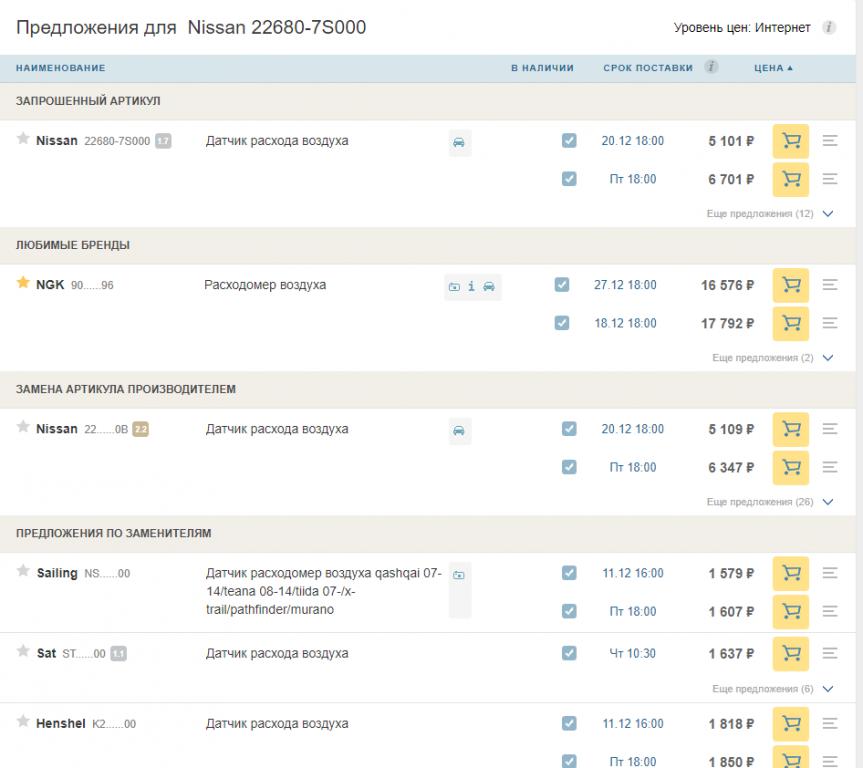863x768 pixels.
Task: Click the Наименование column header
Action: [x=61, y=68]
